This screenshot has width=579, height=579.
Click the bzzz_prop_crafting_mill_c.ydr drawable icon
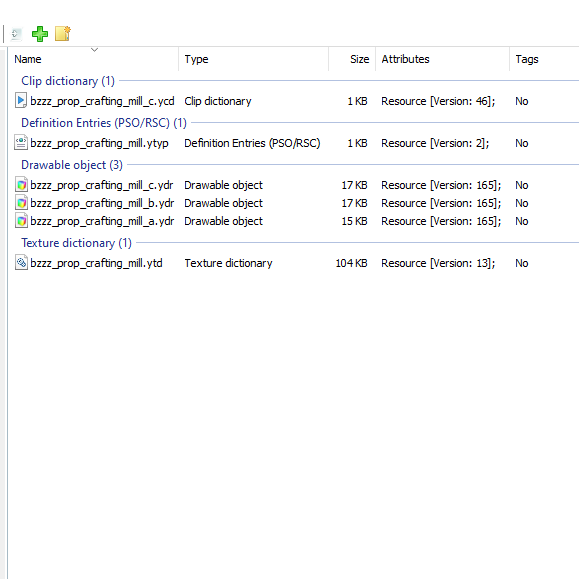click(x=21, y=185)
